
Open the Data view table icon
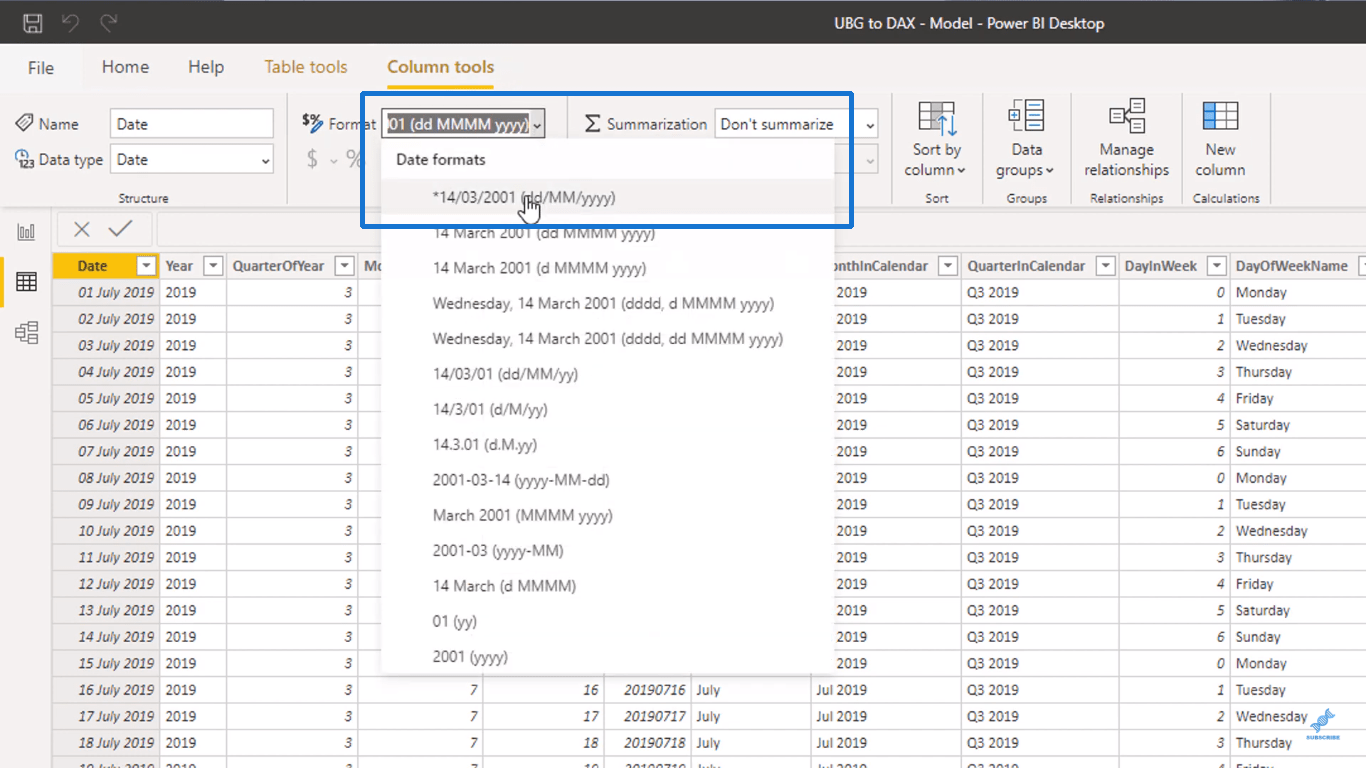[26, 282]
